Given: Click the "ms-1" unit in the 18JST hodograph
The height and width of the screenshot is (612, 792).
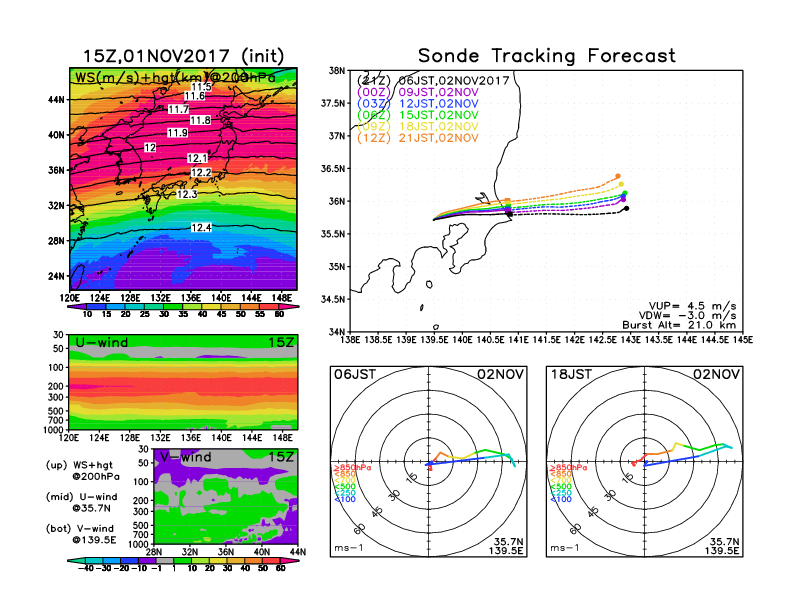Looking at the screenshot, I should click(565, 548).
